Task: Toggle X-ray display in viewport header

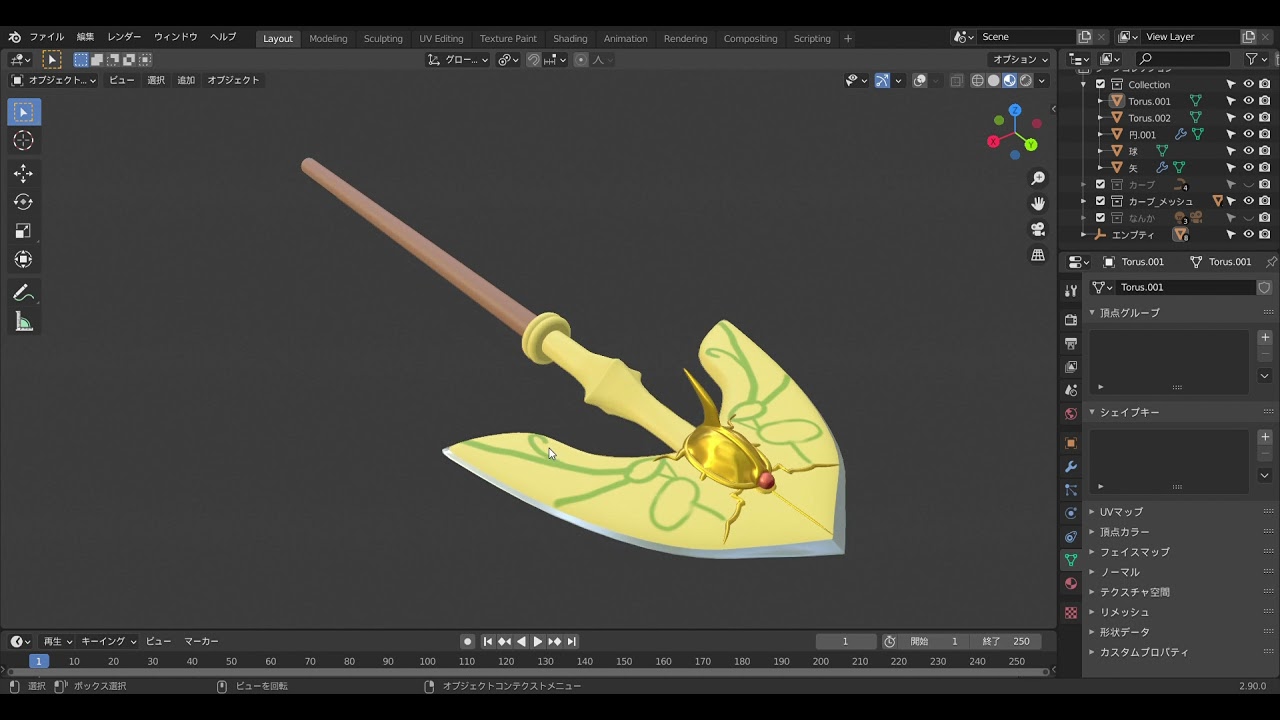Action: 956,81
